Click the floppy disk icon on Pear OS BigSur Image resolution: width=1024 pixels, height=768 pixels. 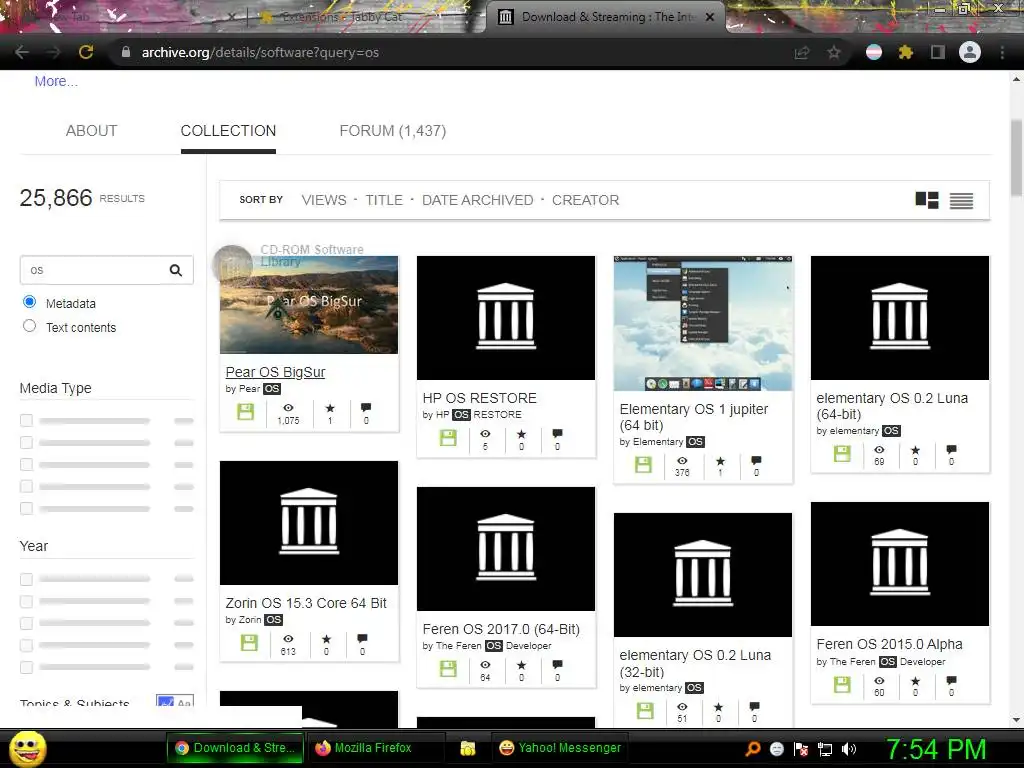(x=246, y=411)
